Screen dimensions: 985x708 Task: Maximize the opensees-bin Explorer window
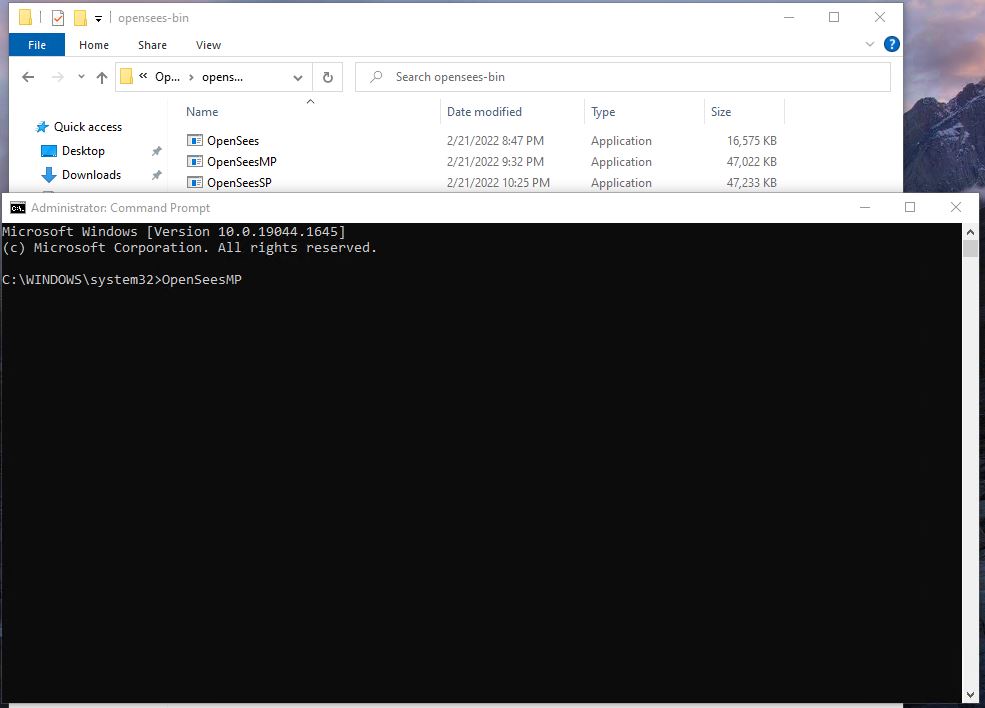[x=834, y=18]
